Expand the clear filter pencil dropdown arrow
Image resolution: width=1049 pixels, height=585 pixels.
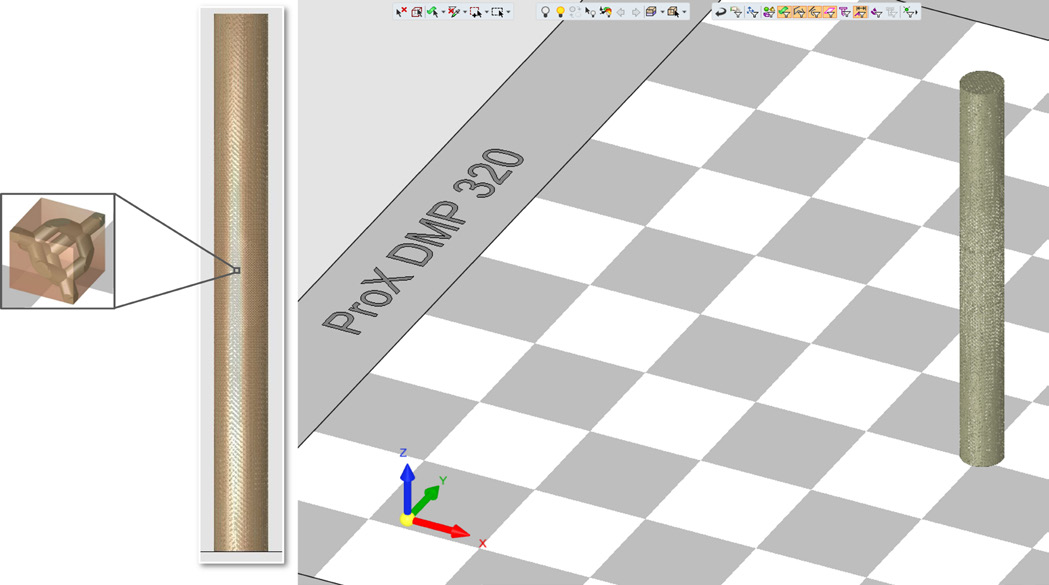click(x=465, y=12)
